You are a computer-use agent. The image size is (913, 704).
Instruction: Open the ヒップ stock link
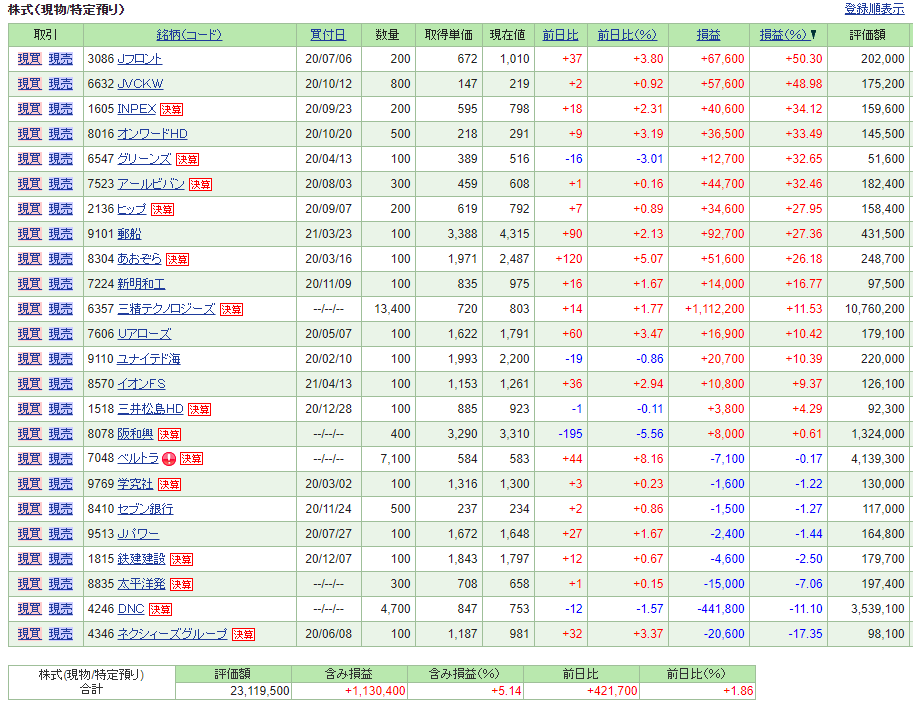(x=132, y=209)
